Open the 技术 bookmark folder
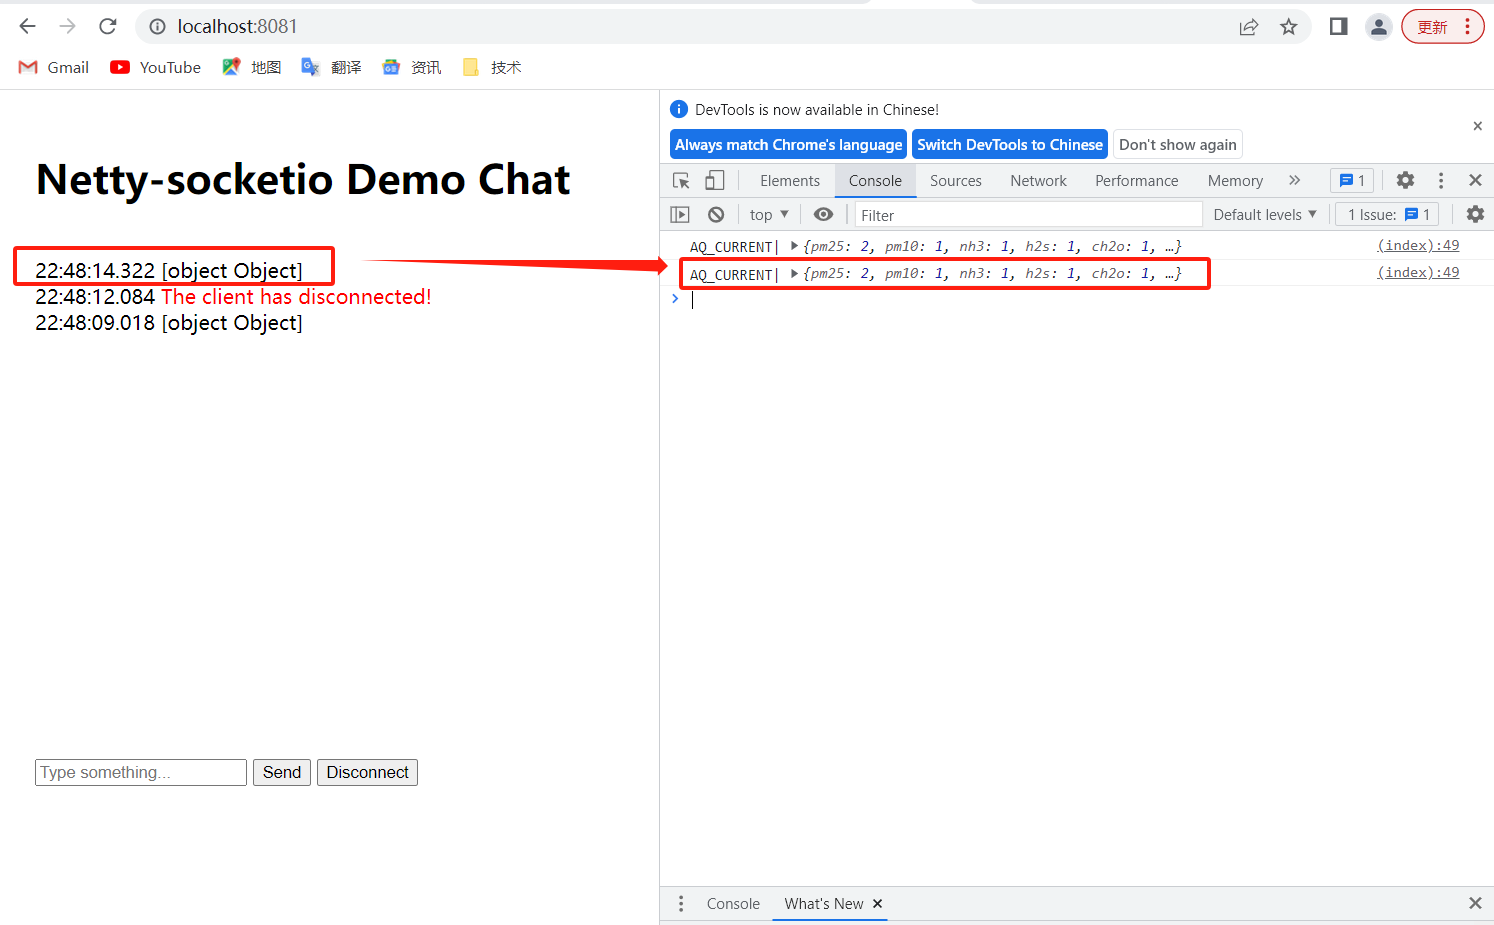Image resolution: width=1494 pixels, height=925 pixels. coord(492,67)
